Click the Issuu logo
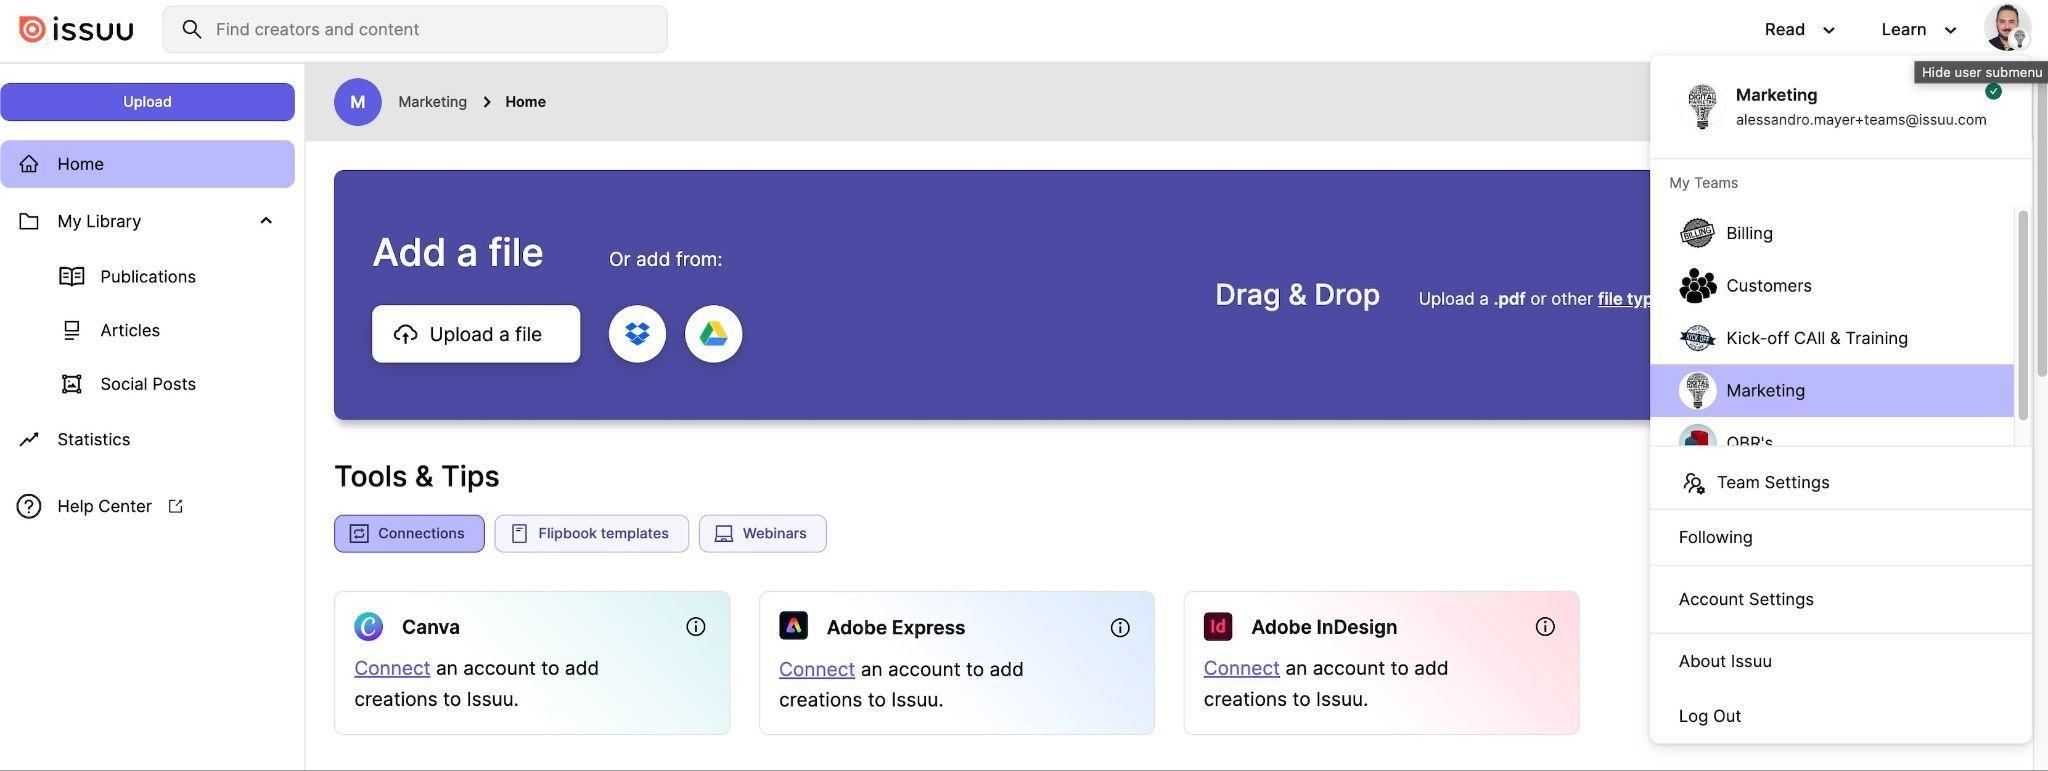 (x=76, y=29)
